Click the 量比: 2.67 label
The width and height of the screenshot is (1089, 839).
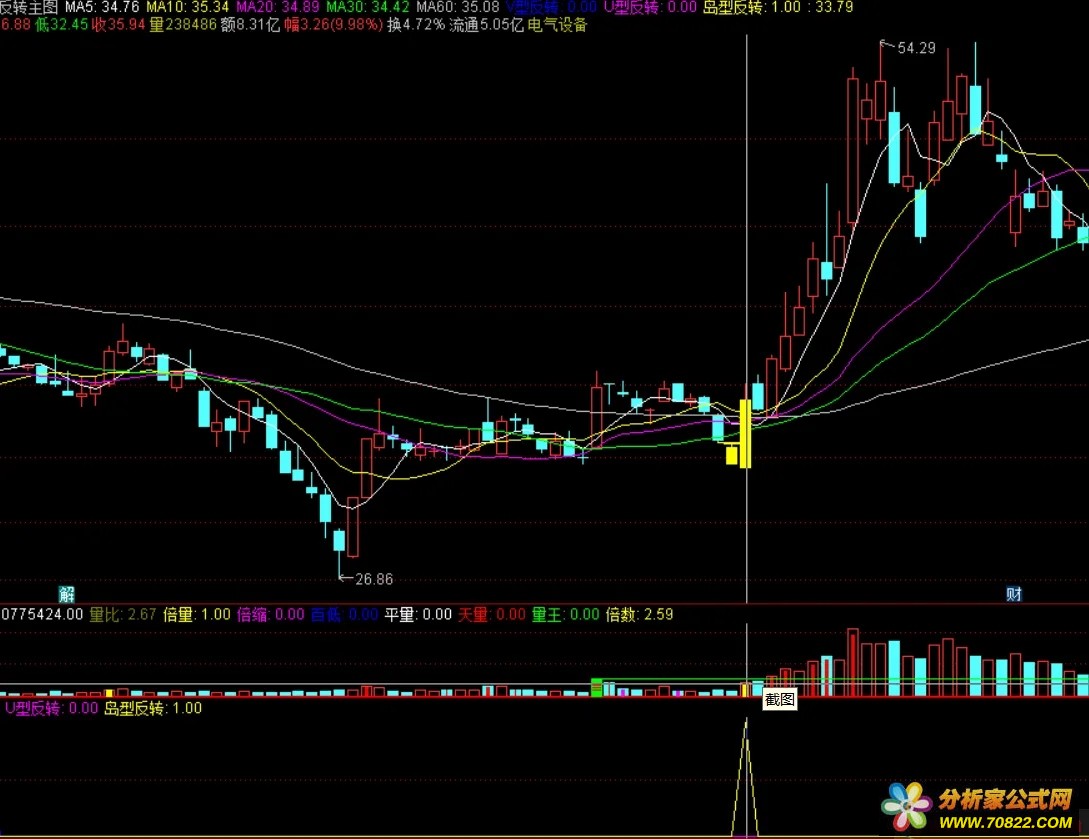point(123,615)
